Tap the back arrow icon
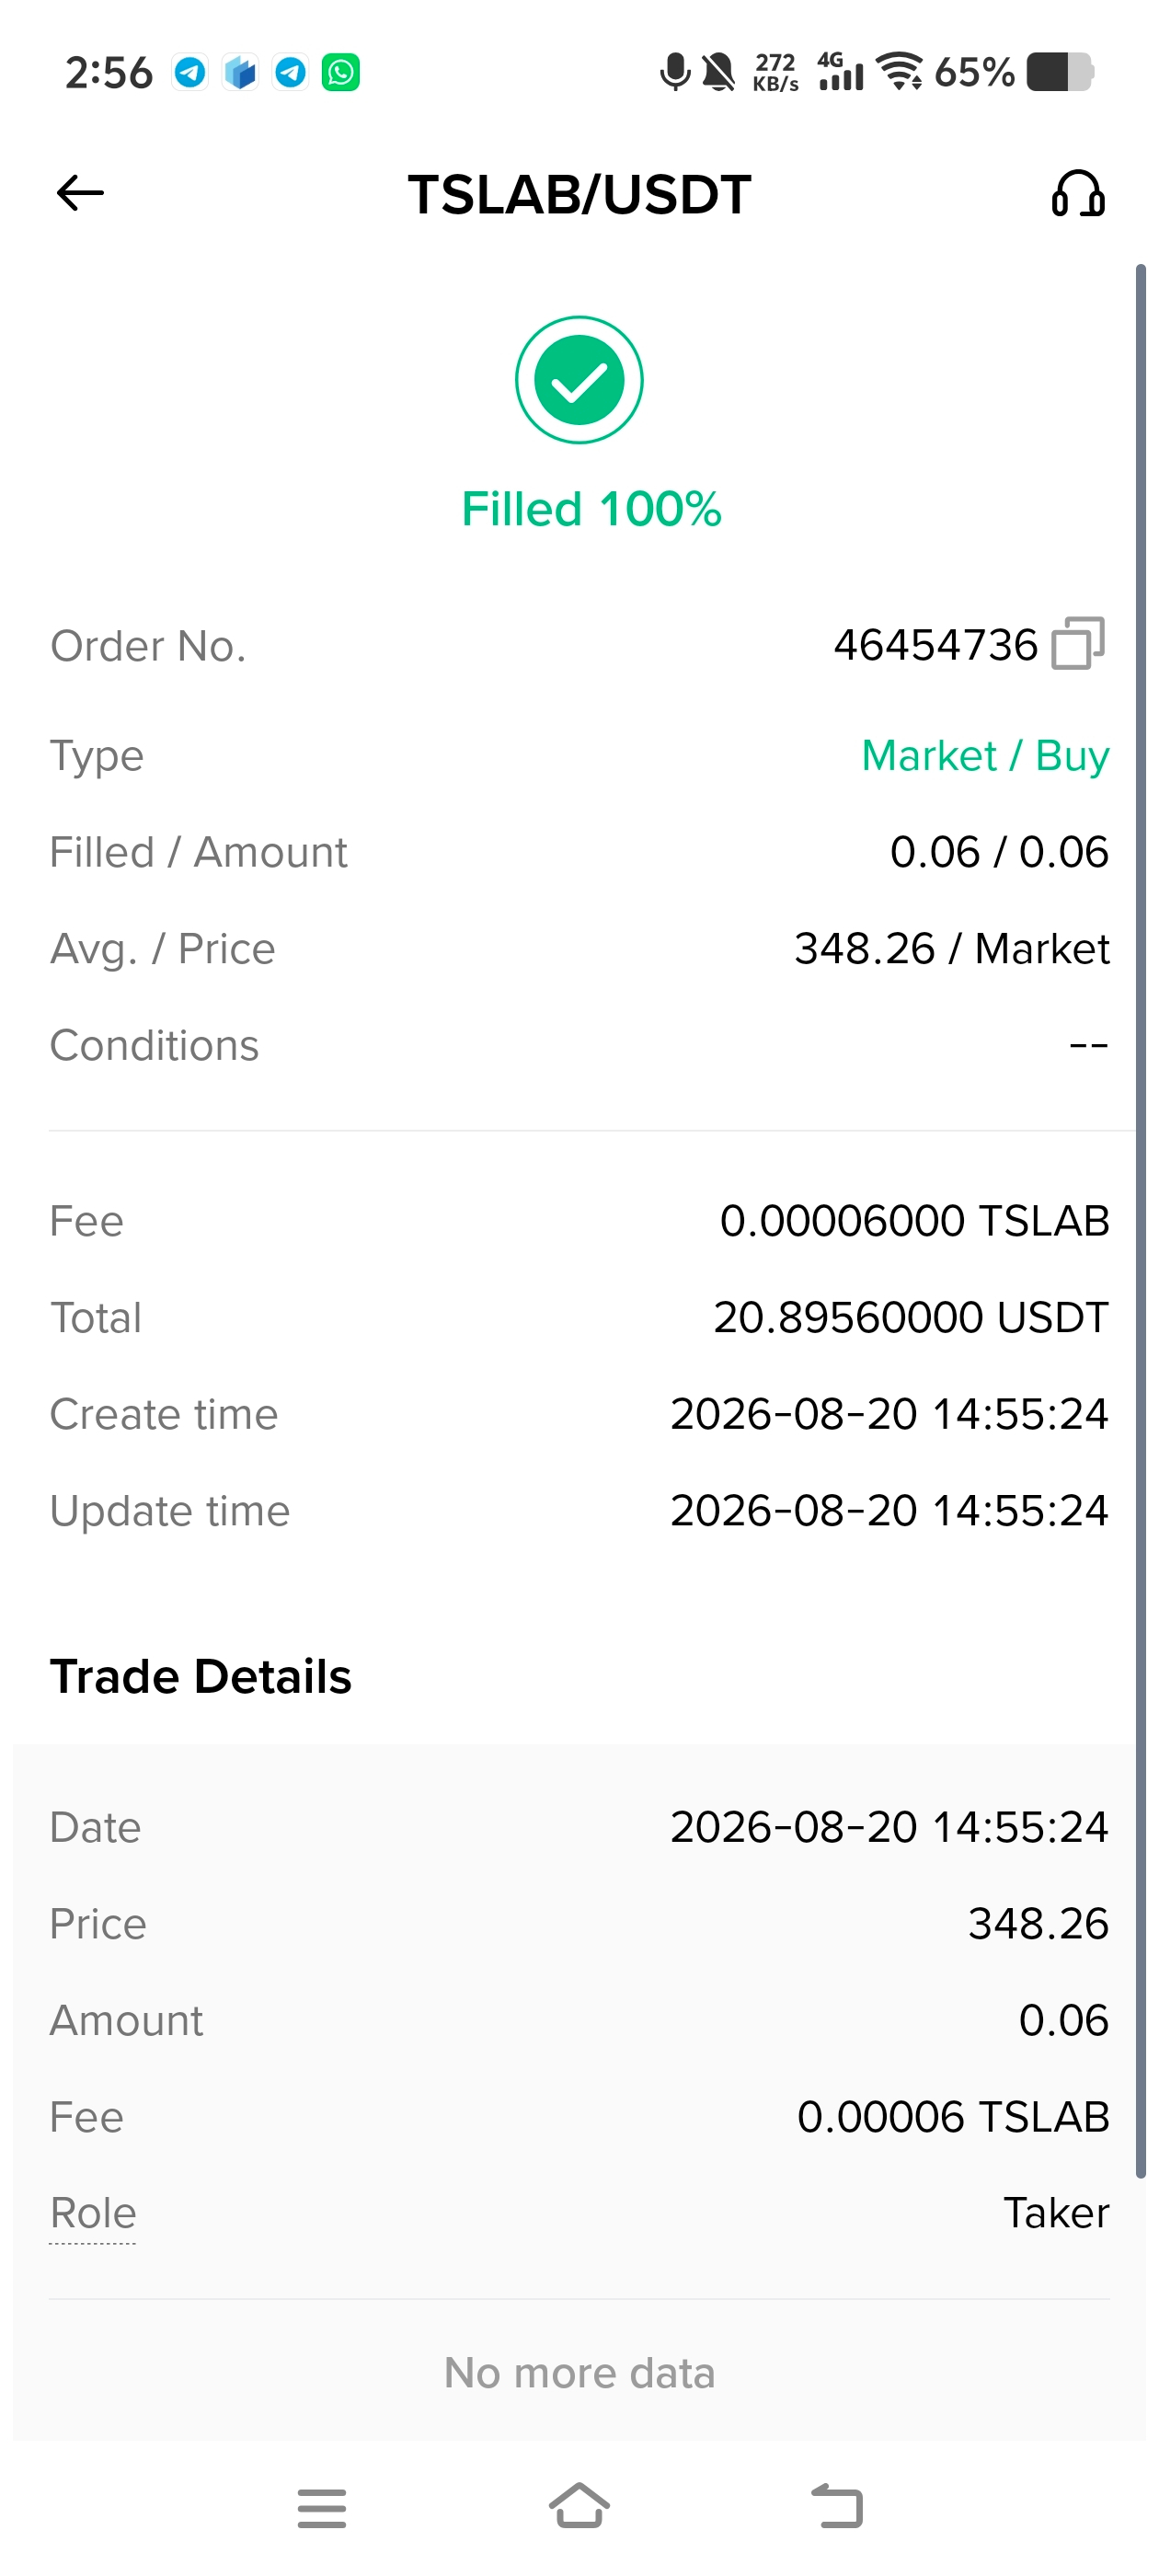This screenshot has height=2576, width=1159. pos(80,193)
